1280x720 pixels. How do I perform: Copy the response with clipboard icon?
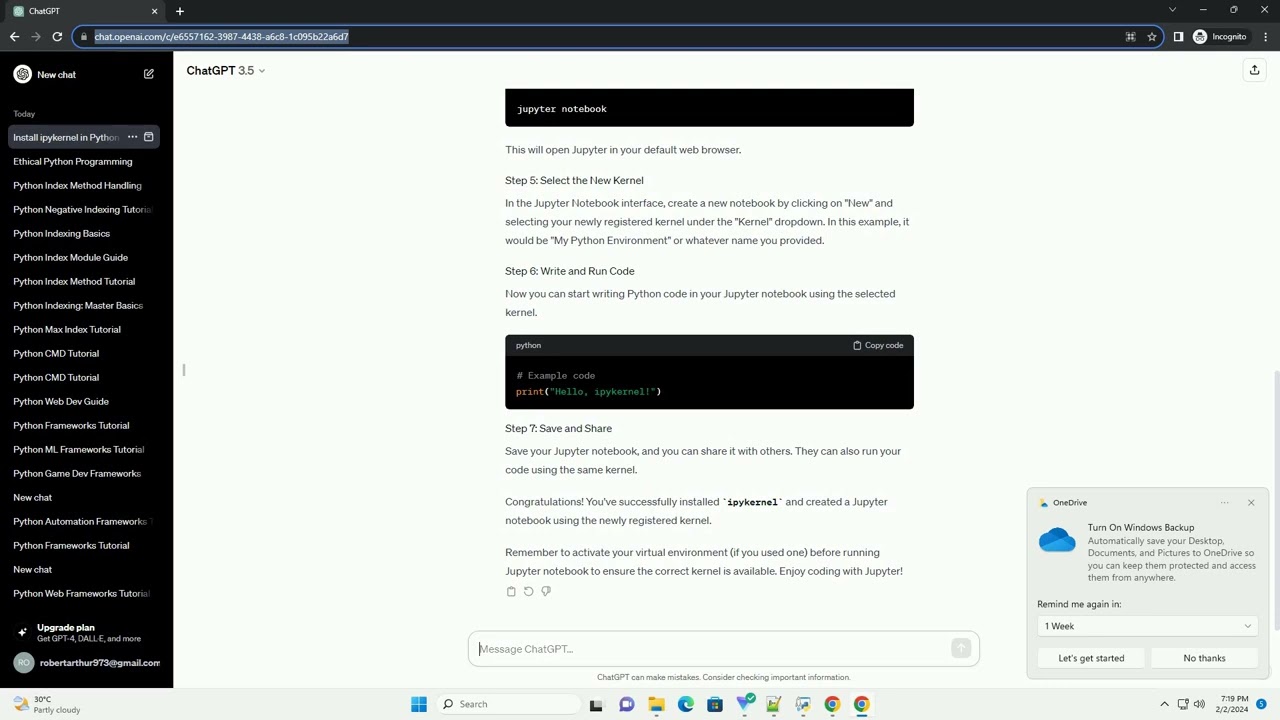(511, 591)
